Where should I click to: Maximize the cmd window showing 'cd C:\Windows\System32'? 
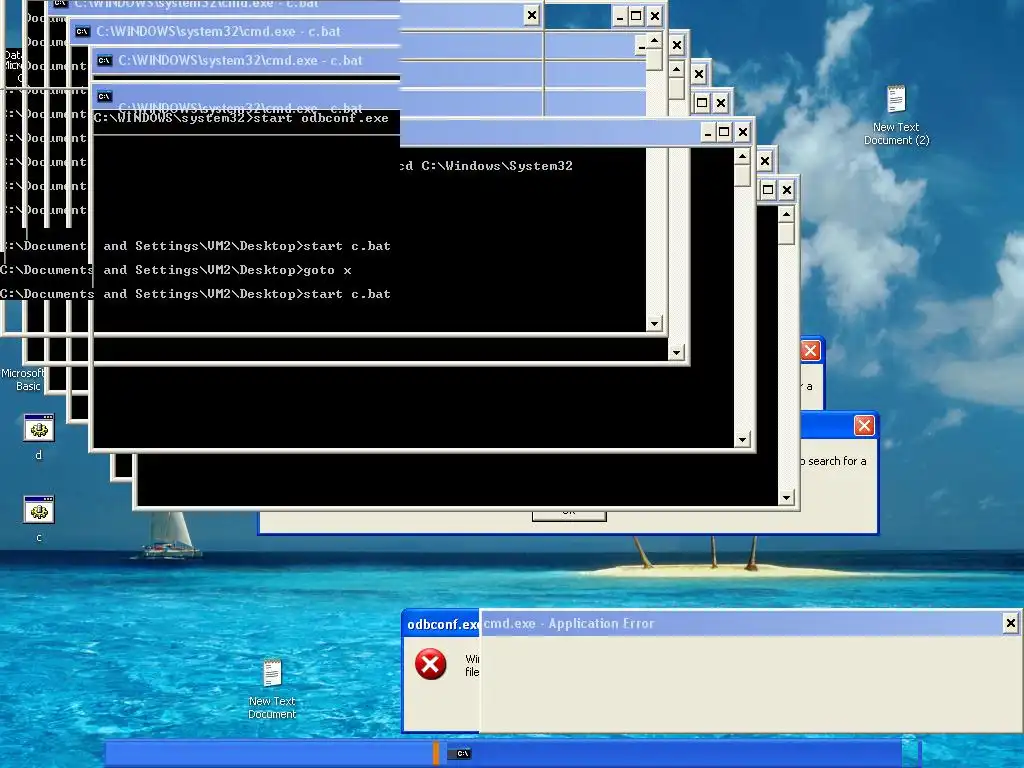[x=724, y=133]
